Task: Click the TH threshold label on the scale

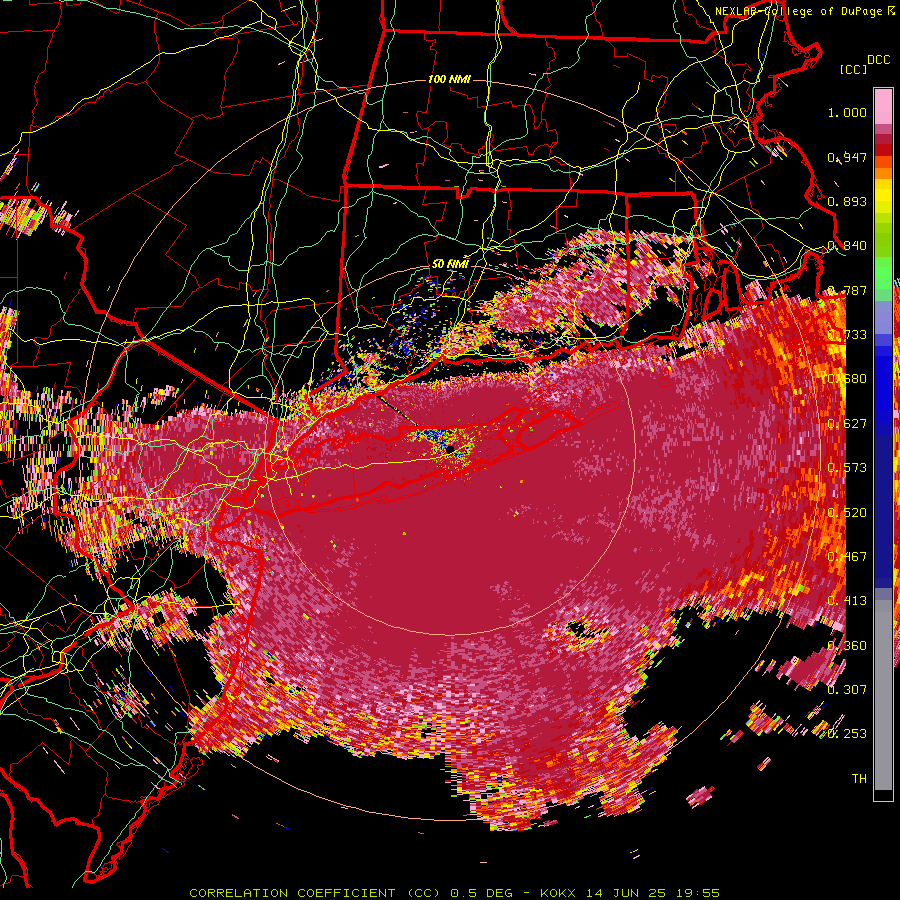Action: [859, 779]
